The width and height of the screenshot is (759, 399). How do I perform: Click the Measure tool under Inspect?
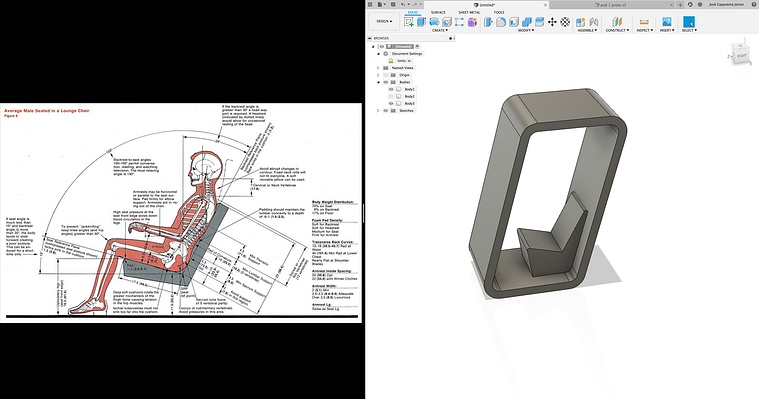[x=644, y=22]
